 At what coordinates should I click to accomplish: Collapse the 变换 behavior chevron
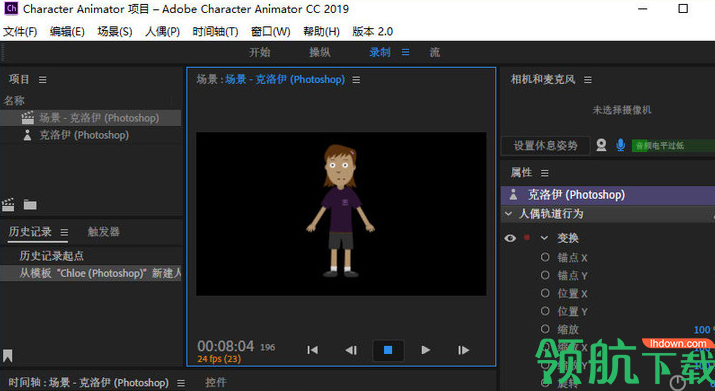click(x=544, y=238)
